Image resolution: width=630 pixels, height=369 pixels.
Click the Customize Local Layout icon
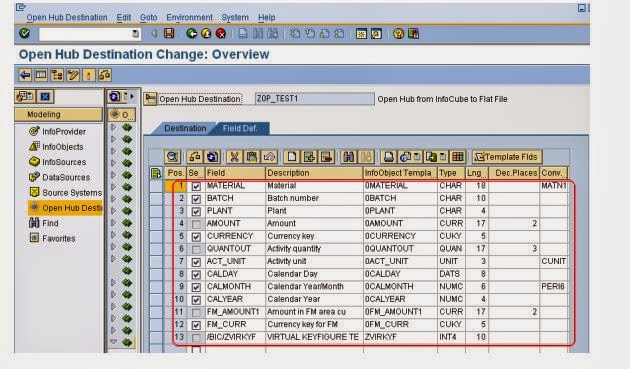click(413, 33)
